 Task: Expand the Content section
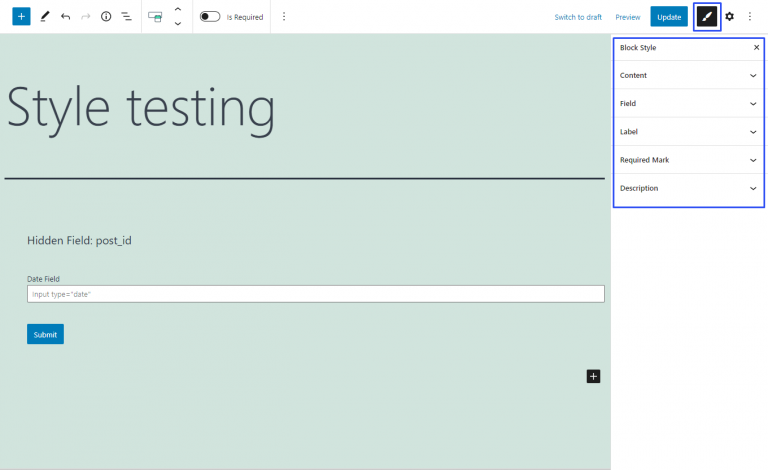point(688,76)
